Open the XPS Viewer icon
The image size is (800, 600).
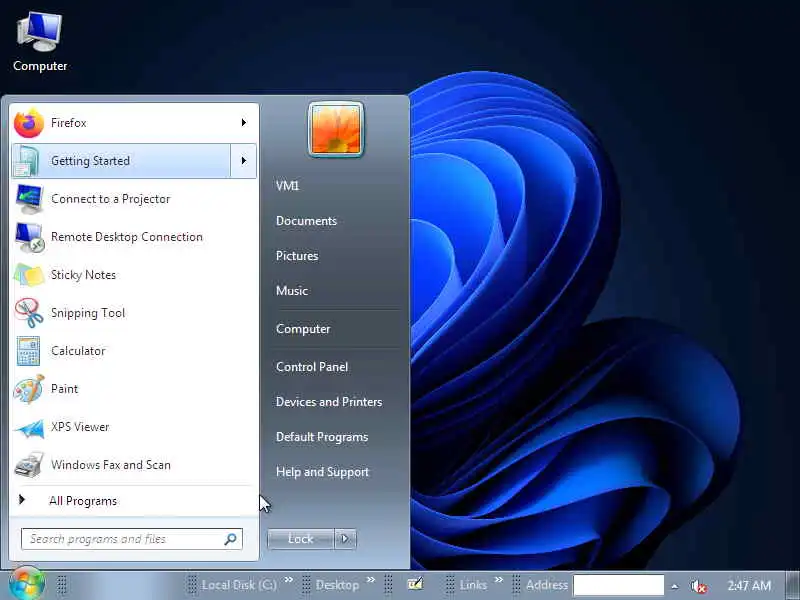pyautogui.click(x=29, y=428)
